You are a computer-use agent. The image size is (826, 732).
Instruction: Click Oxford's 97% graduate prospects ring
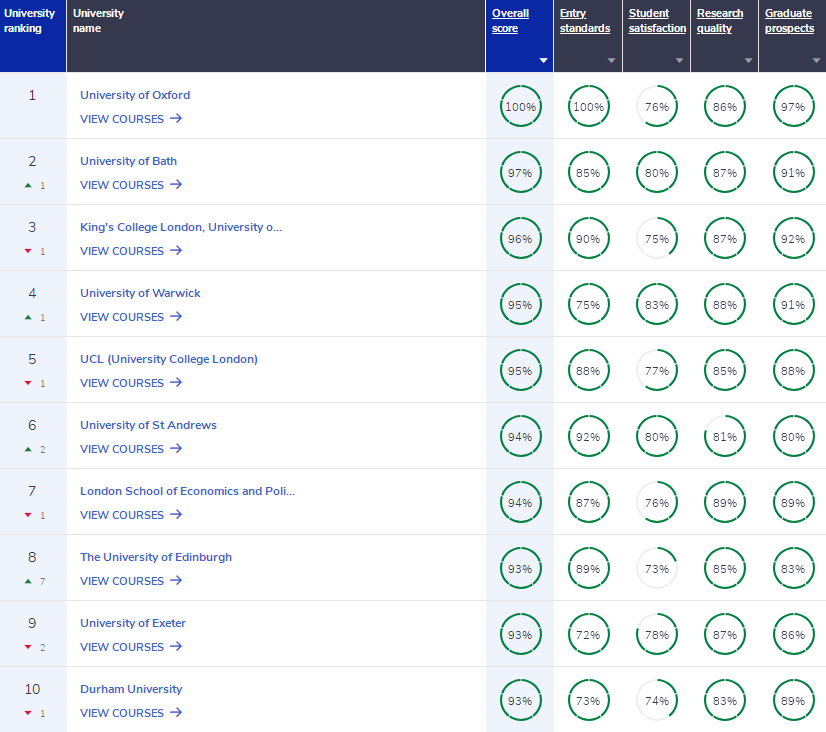coord(793,106)
